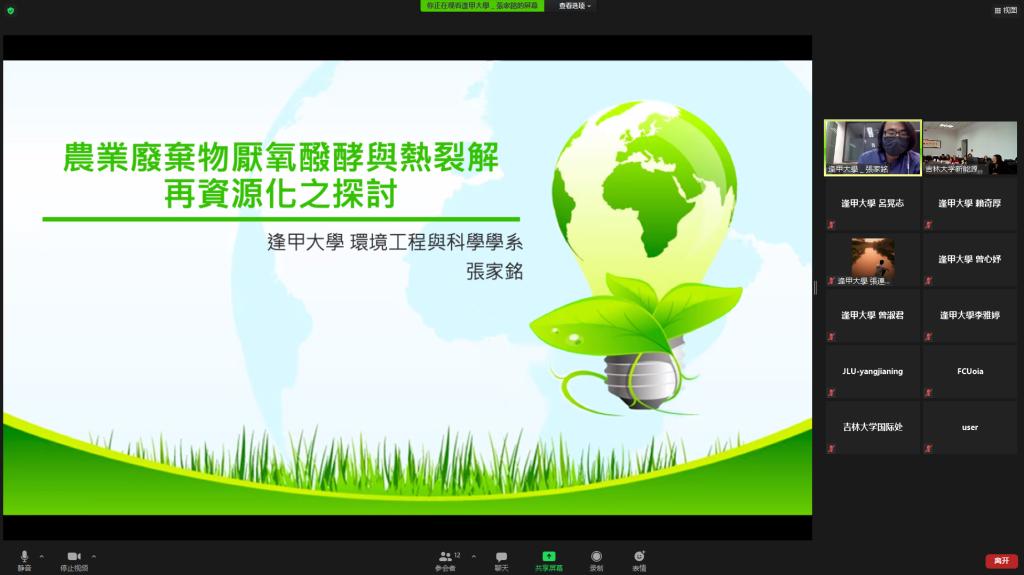Click the green encryption shield icon

coord(10,10)
